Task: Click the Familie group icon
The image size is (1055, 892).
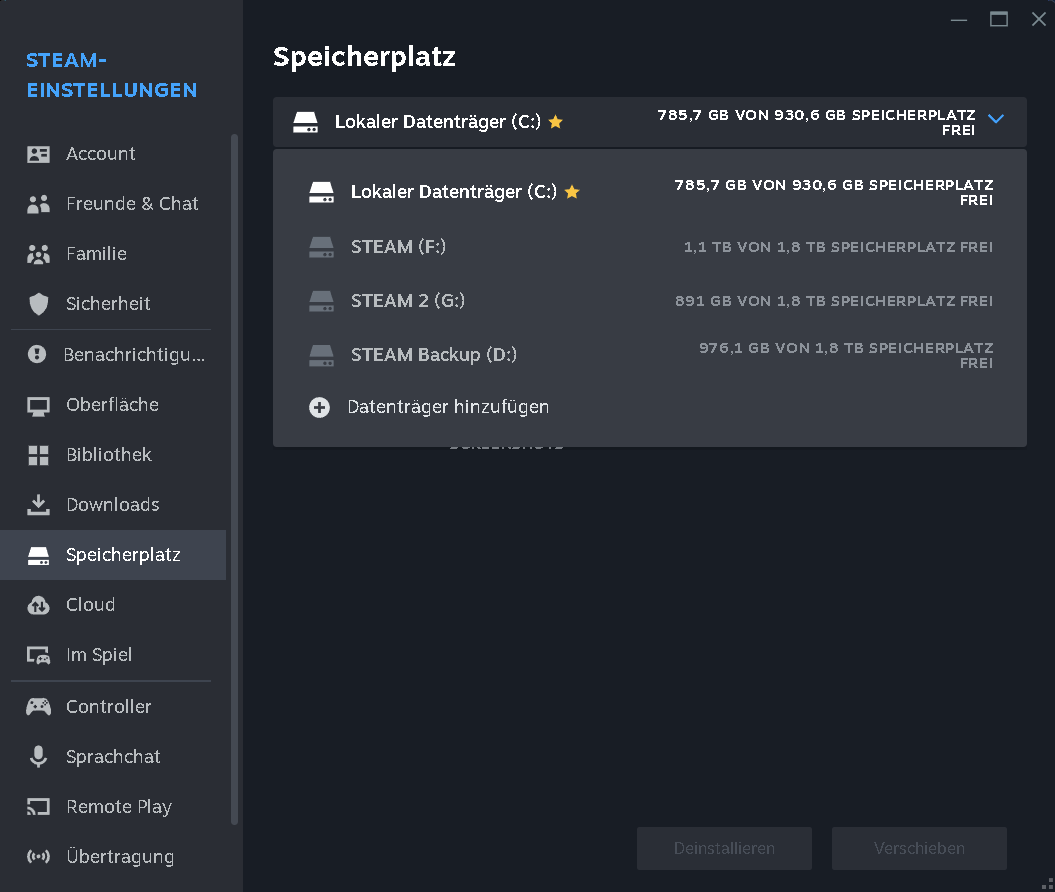Action: 38,254
